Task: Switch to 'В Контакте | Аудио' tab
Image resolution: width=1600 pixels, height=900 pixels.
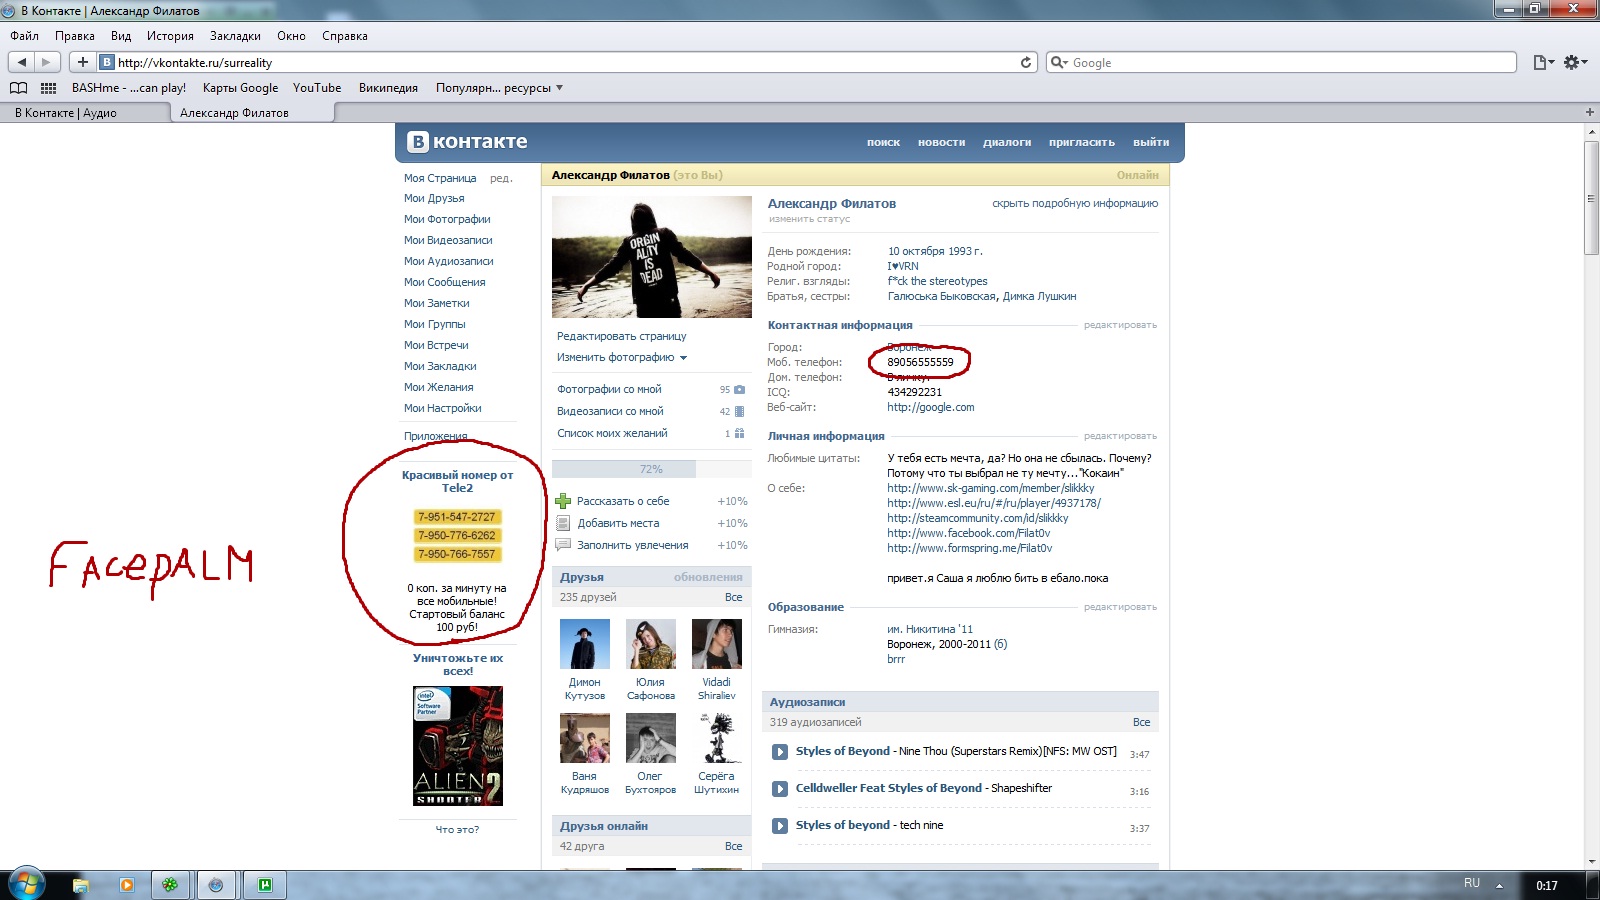Action: [85, 112]
